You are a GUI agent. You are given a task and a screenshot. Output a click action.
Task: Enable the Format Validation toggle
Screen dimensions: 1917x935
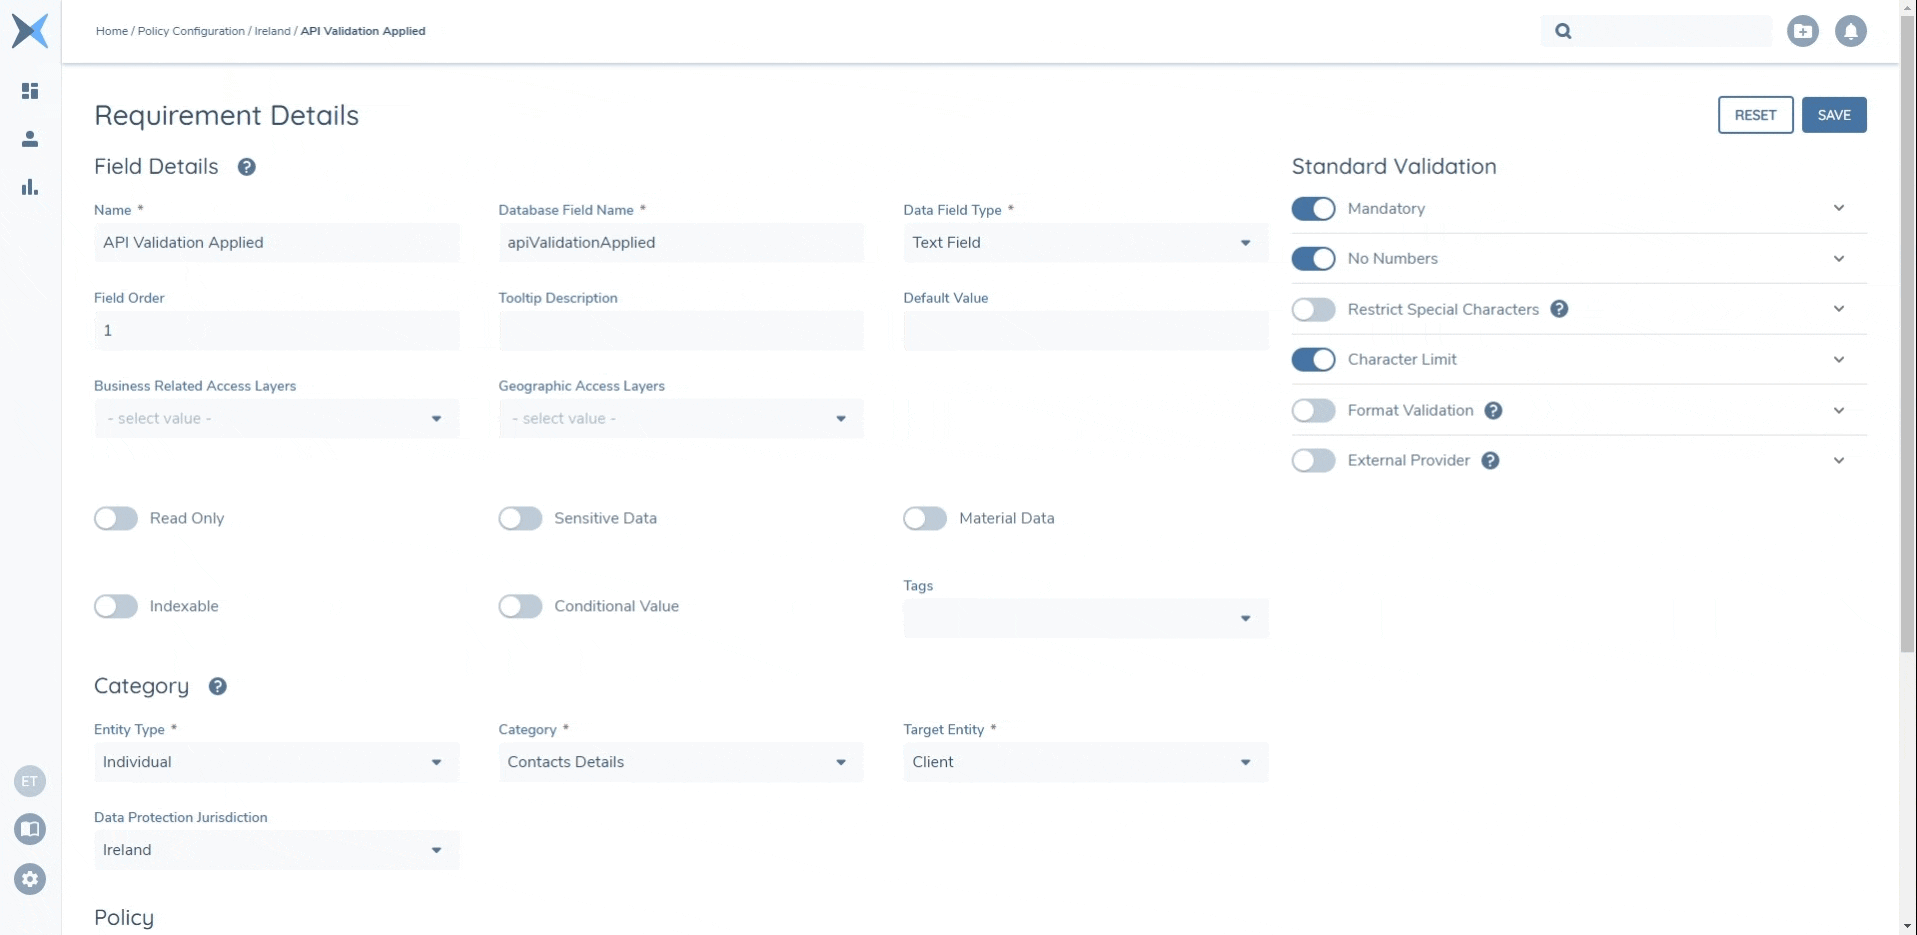(1314, 410)
